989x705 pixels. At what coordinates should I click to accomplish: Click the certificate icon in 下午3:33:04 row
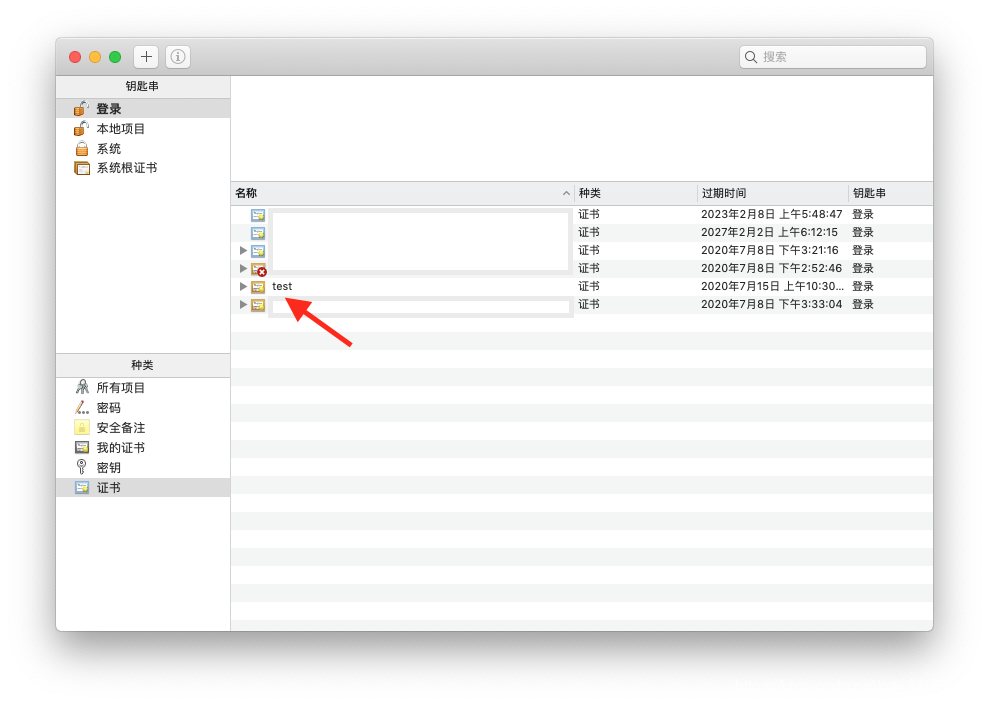pyautogui.click(x=258, y=305)
